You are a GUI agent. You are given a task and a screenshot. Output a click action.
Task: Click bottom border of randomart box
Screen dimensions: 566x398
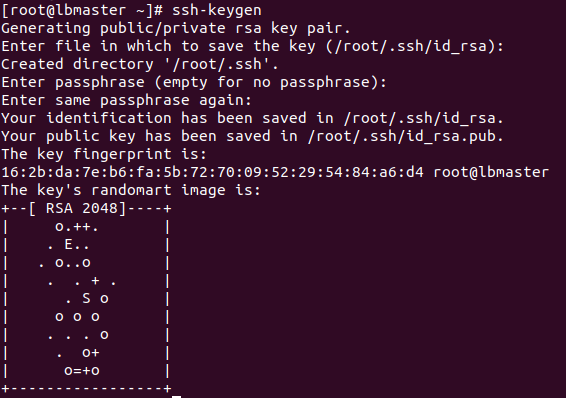(86, 389)
